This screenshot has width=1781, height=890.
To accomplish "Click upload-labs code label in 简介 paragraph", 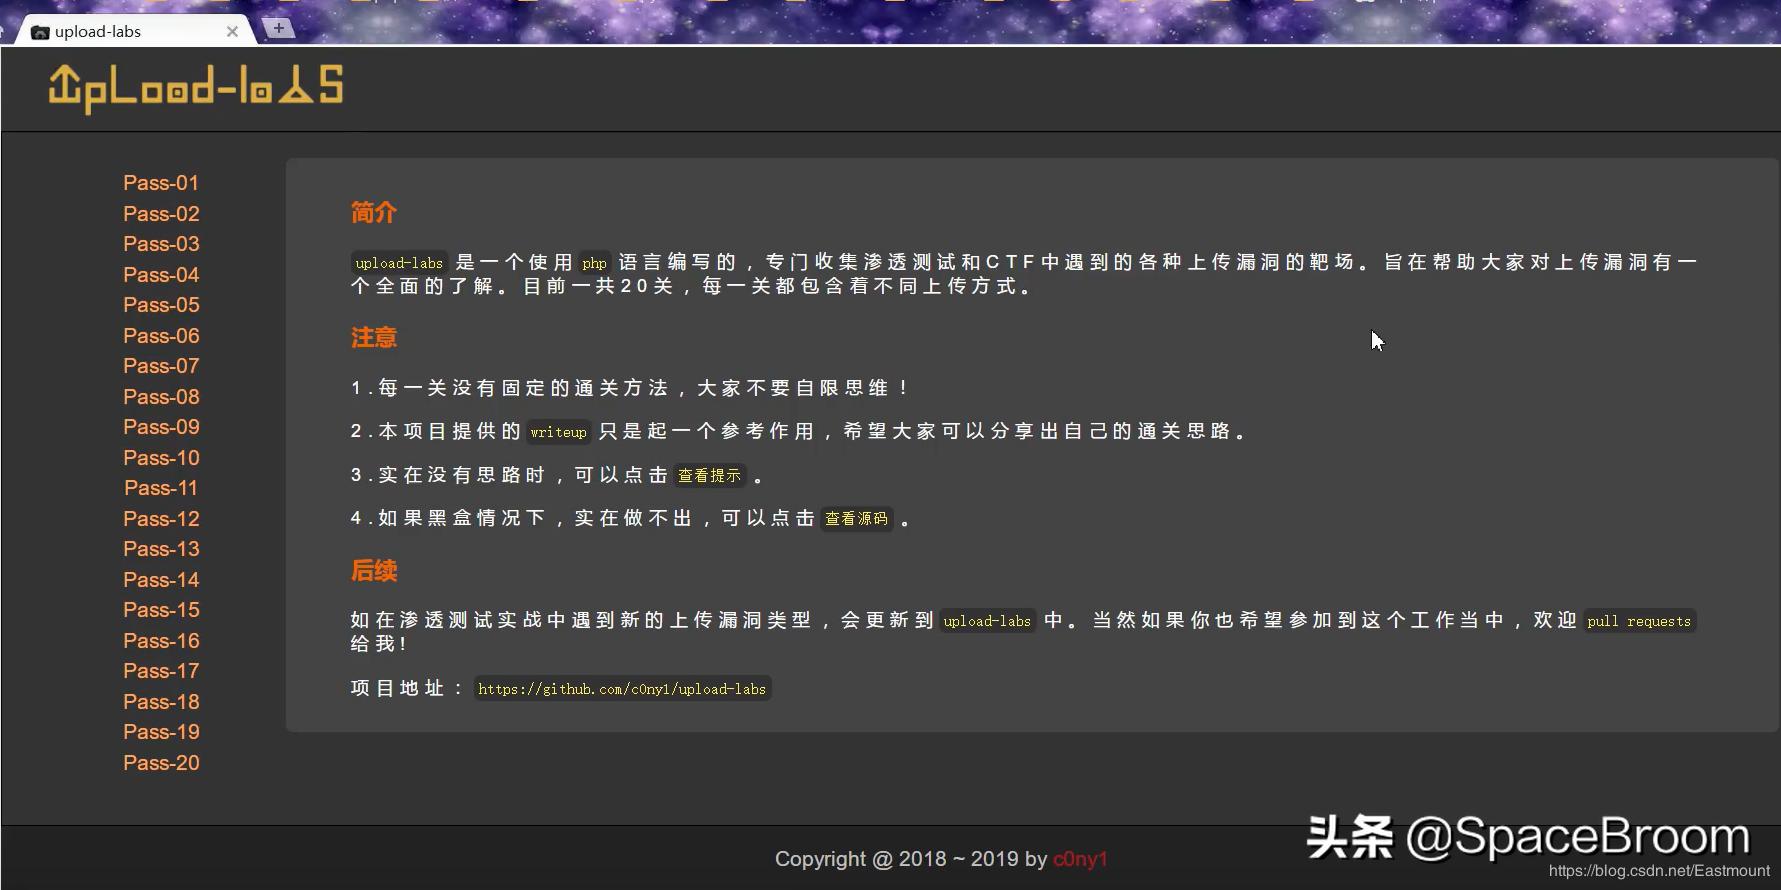I will click(x=399, y=263).
